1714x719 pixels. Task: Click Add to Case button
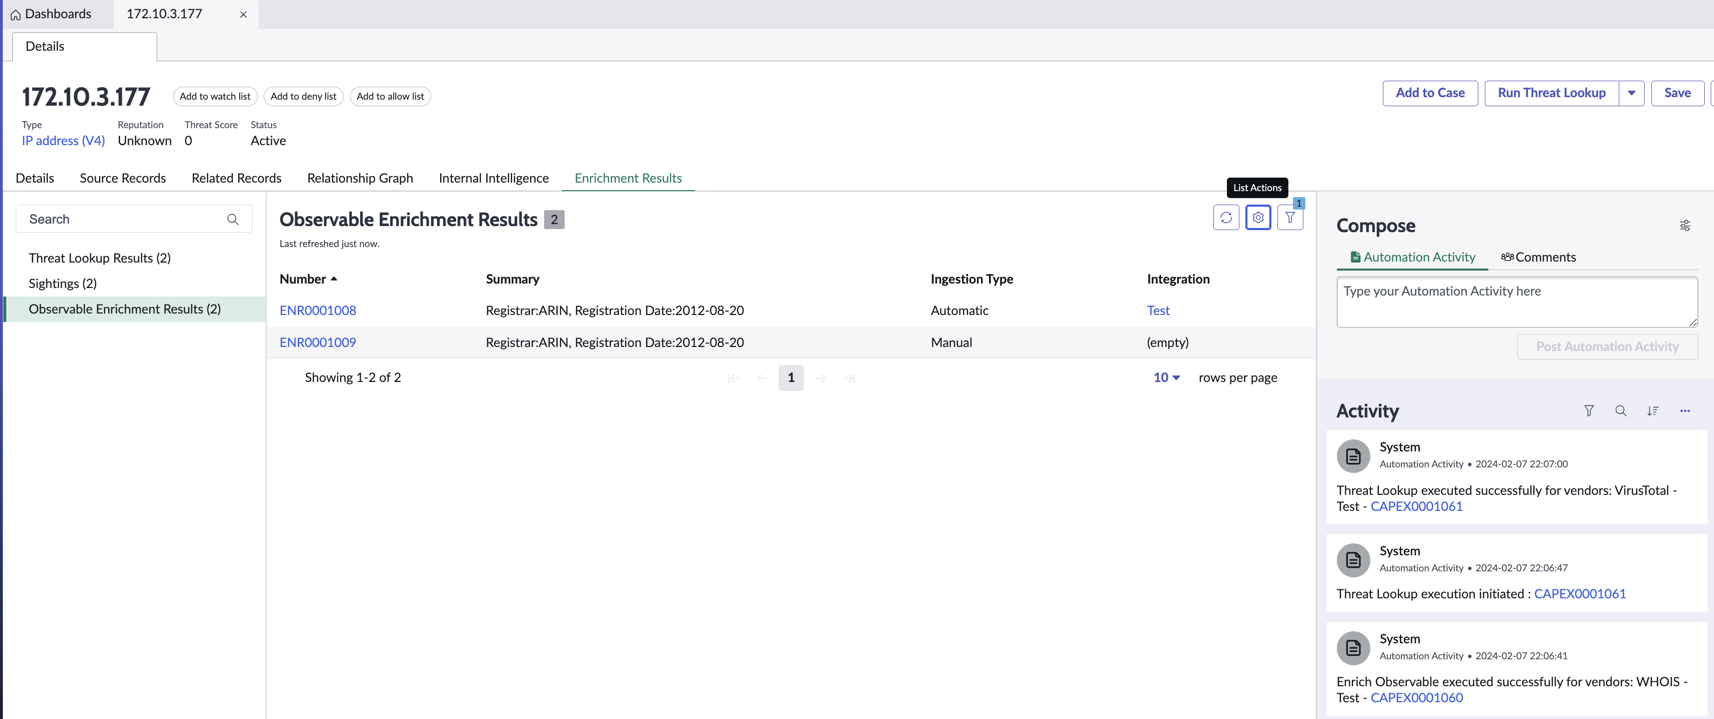1430,93
